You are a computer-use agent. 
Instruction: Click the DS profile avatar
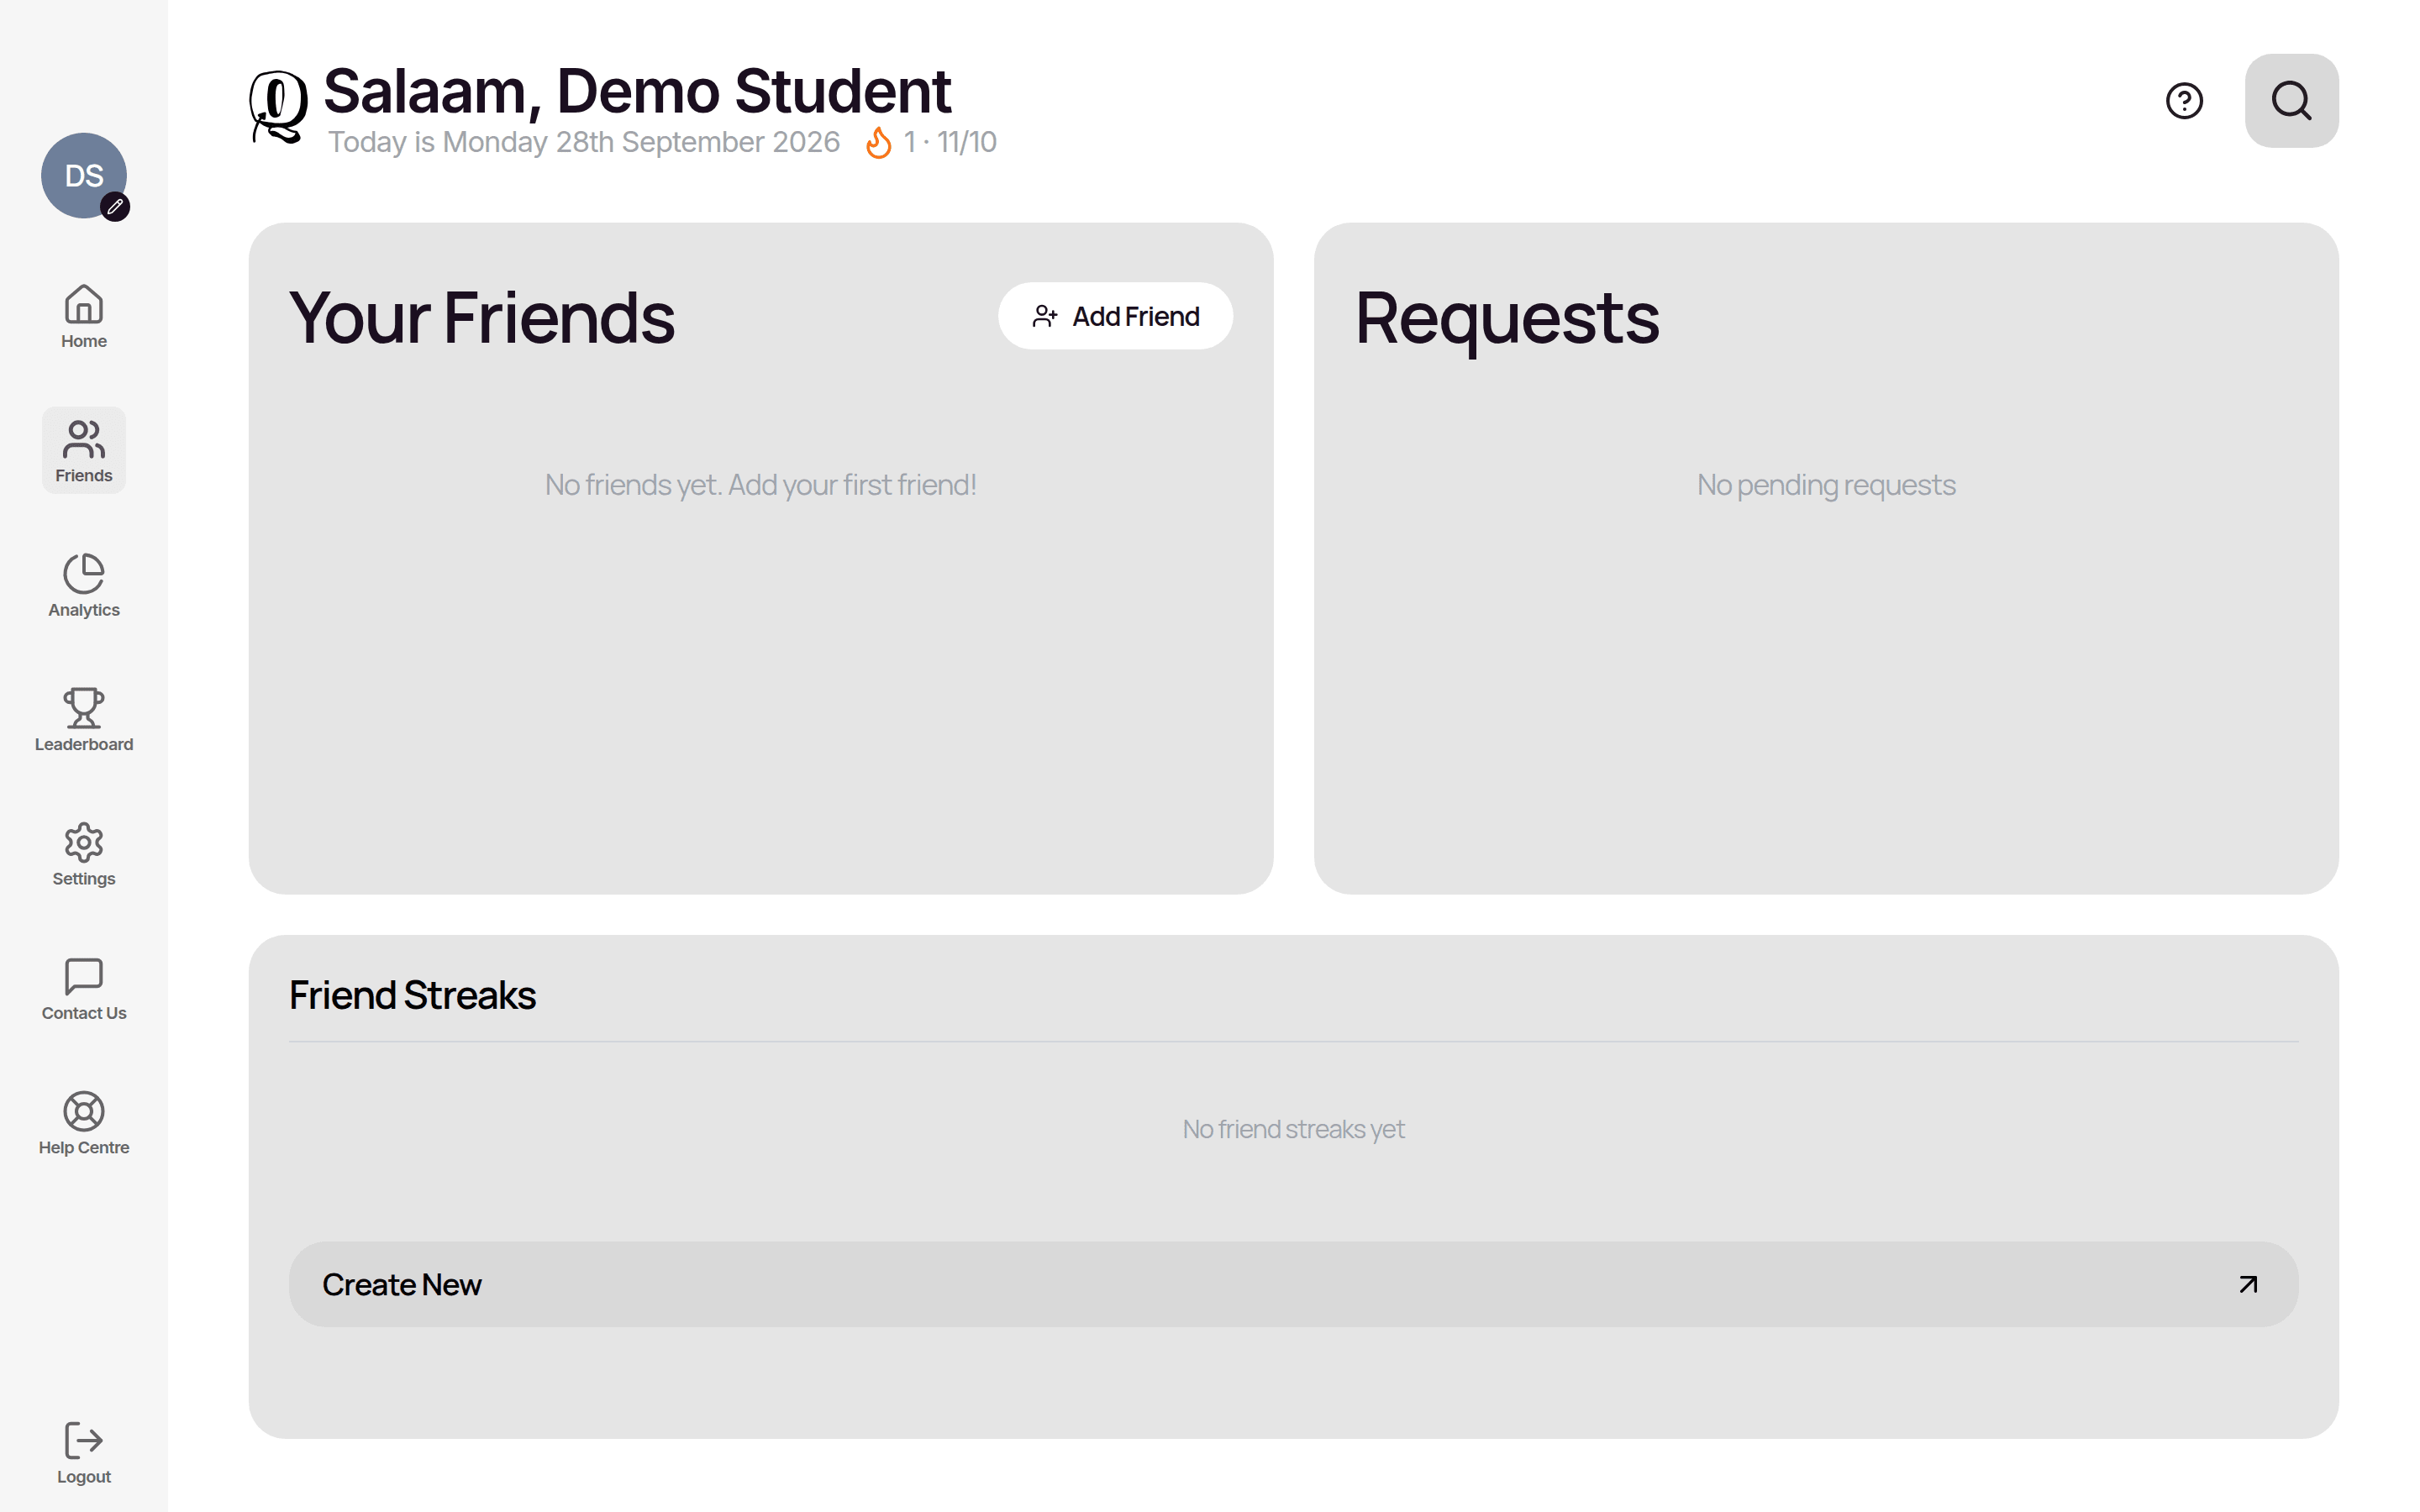84,175
